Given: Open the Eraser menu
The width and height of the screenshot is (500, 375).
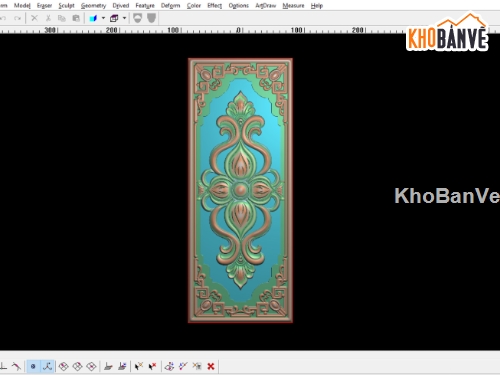Looking at the screenshot, I should pos(44,6).
